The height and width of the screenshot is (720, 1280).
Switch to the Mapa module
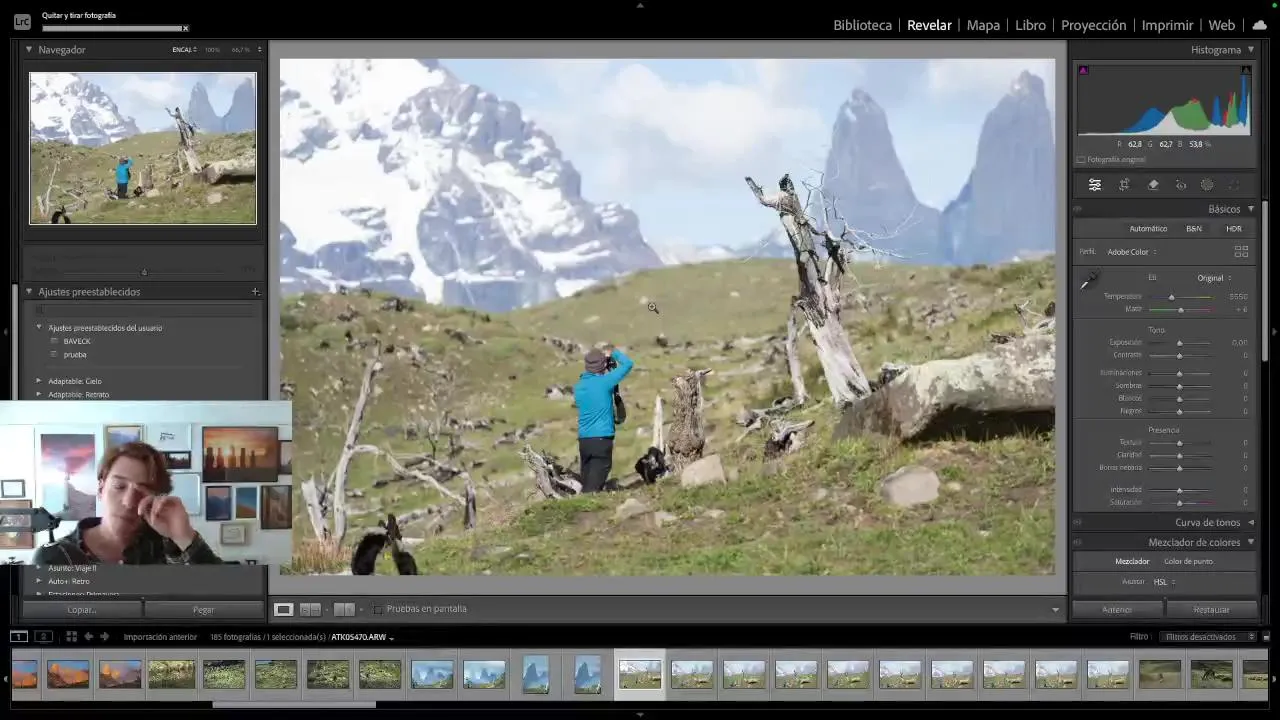(983, 25)
